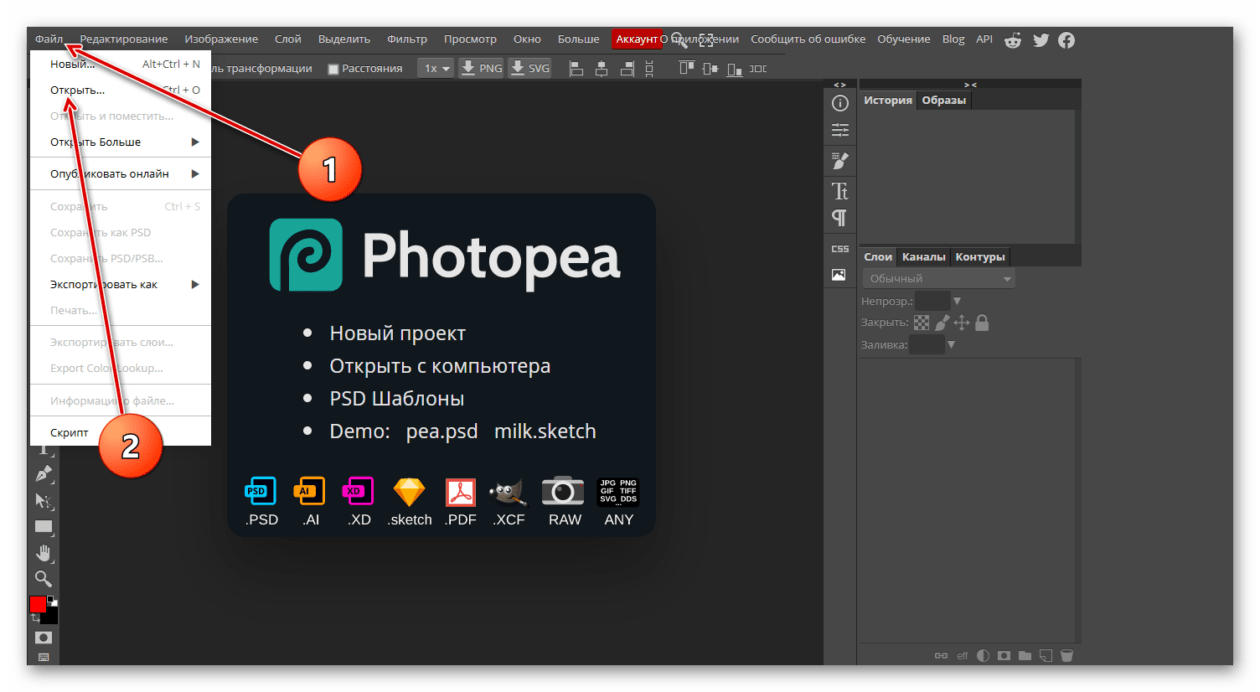Open the 1x scale dropdown
The width and height of the screenshot is (1260, 692).
pyautogui.click(x=435, y=68)
